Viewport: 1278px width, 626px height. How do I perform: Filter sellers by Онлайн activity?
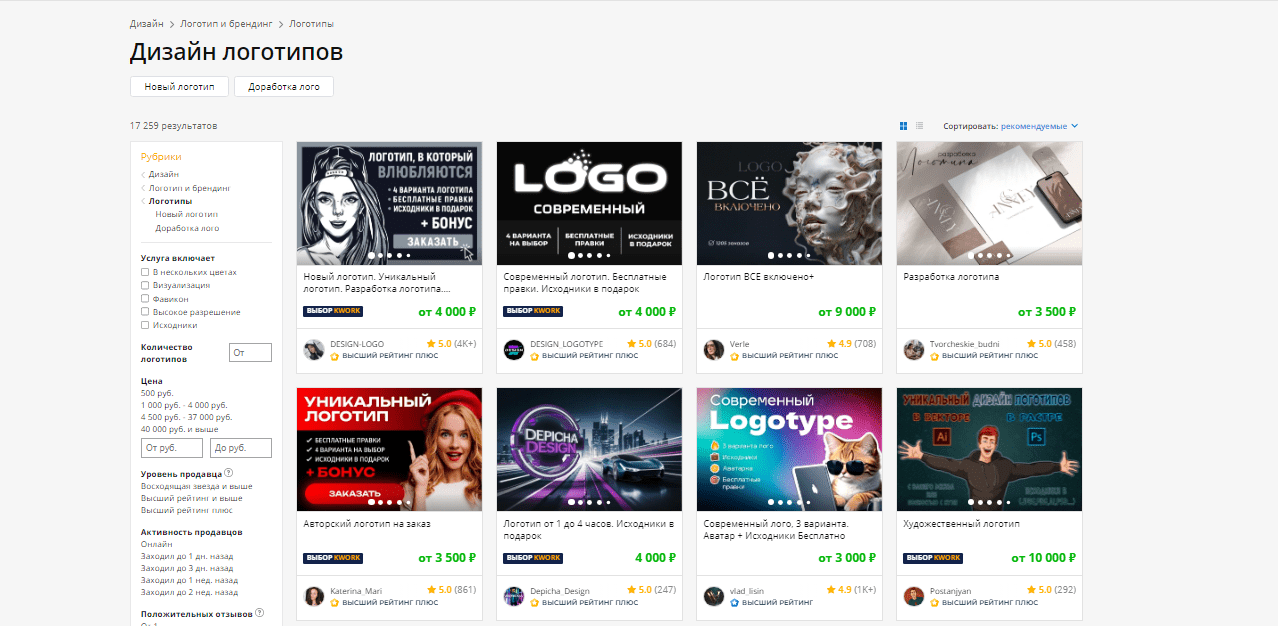pyautogui.click(x=157, y=545)
